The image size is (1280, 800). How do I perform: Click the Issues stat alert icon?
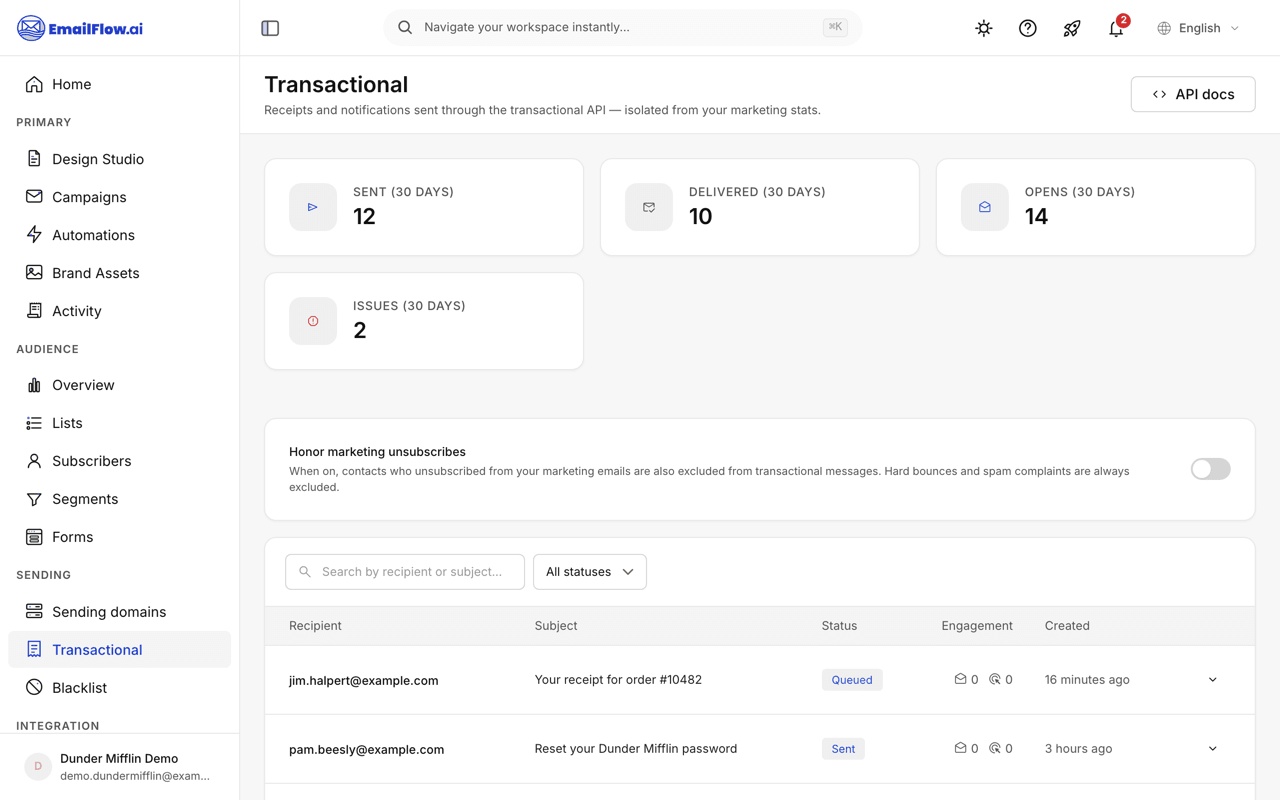click(313, 321)
